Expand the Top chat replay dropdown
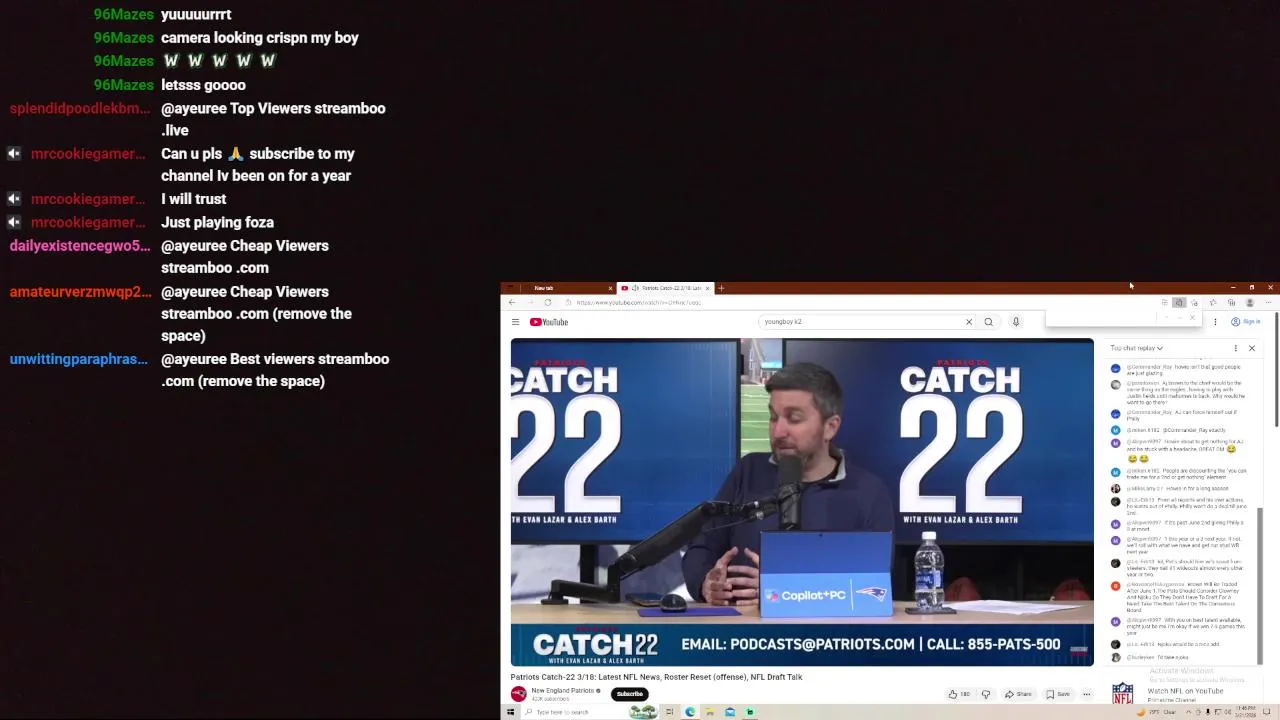Viewport: 1280px width, 720px height. pos(1136,348)
